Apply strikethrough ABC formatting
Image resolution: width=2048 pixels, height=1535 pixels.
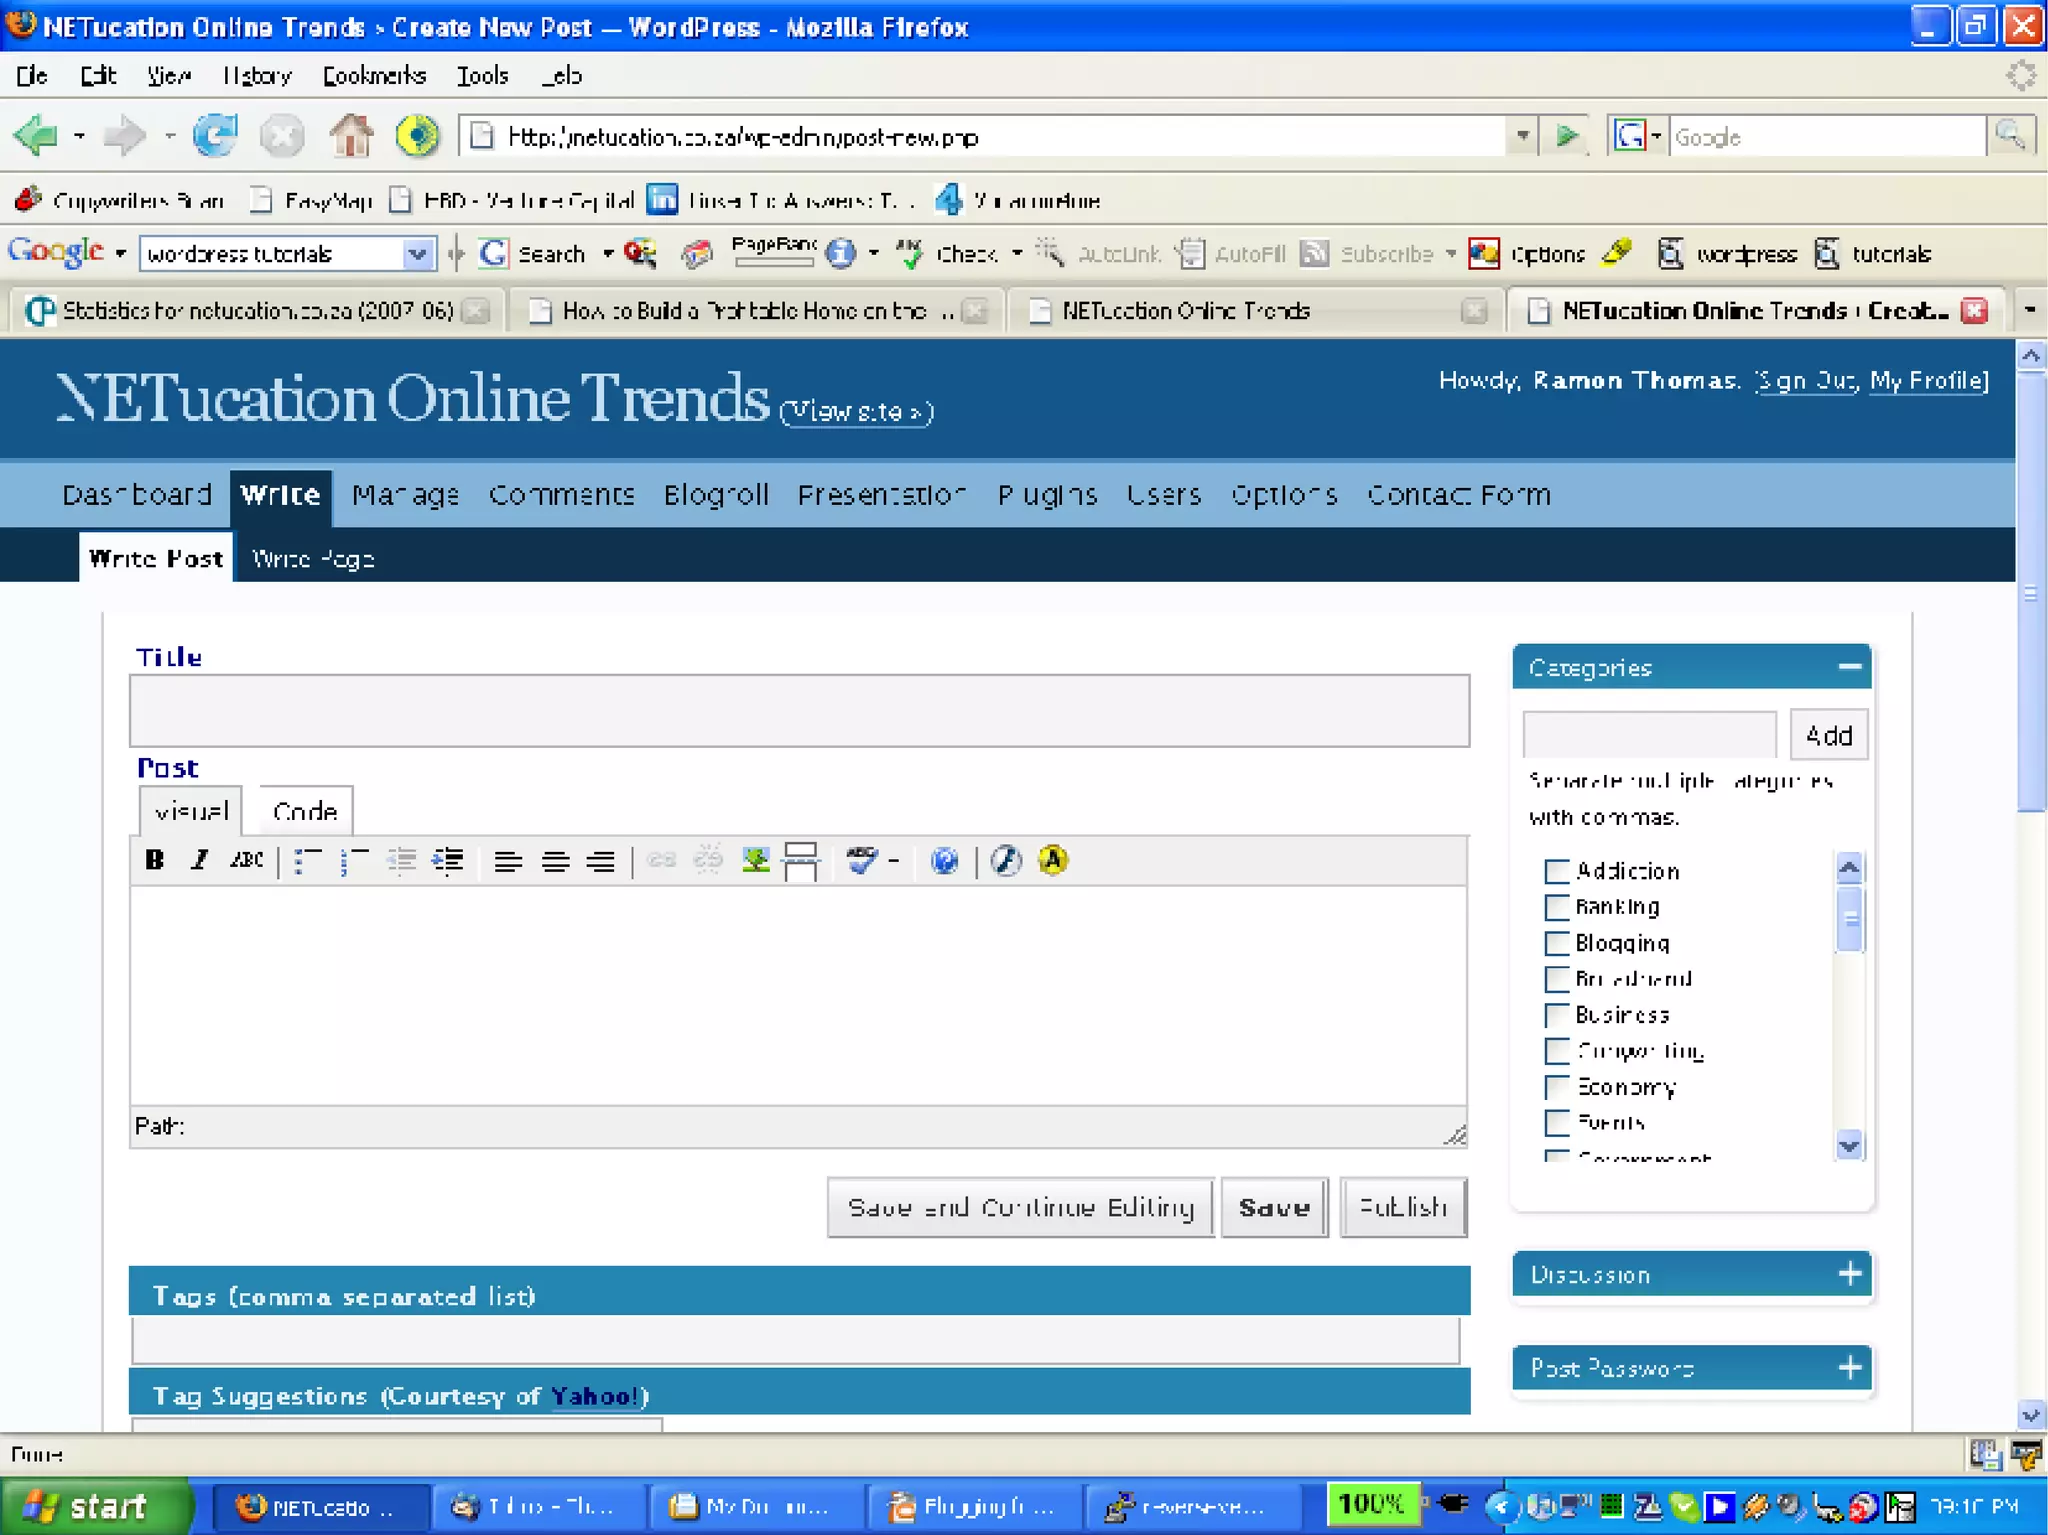tap(246, 860)
